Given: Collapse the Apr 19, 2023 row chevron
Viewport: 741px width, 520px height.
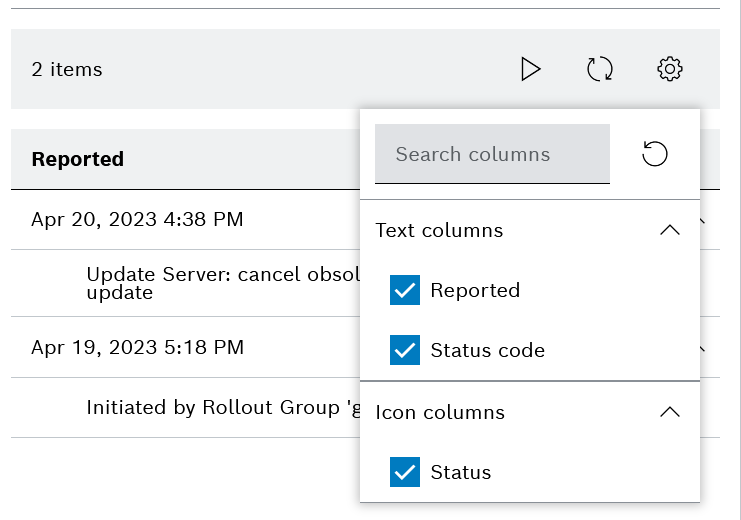Looking at the screenshot, I should (704, 348).
